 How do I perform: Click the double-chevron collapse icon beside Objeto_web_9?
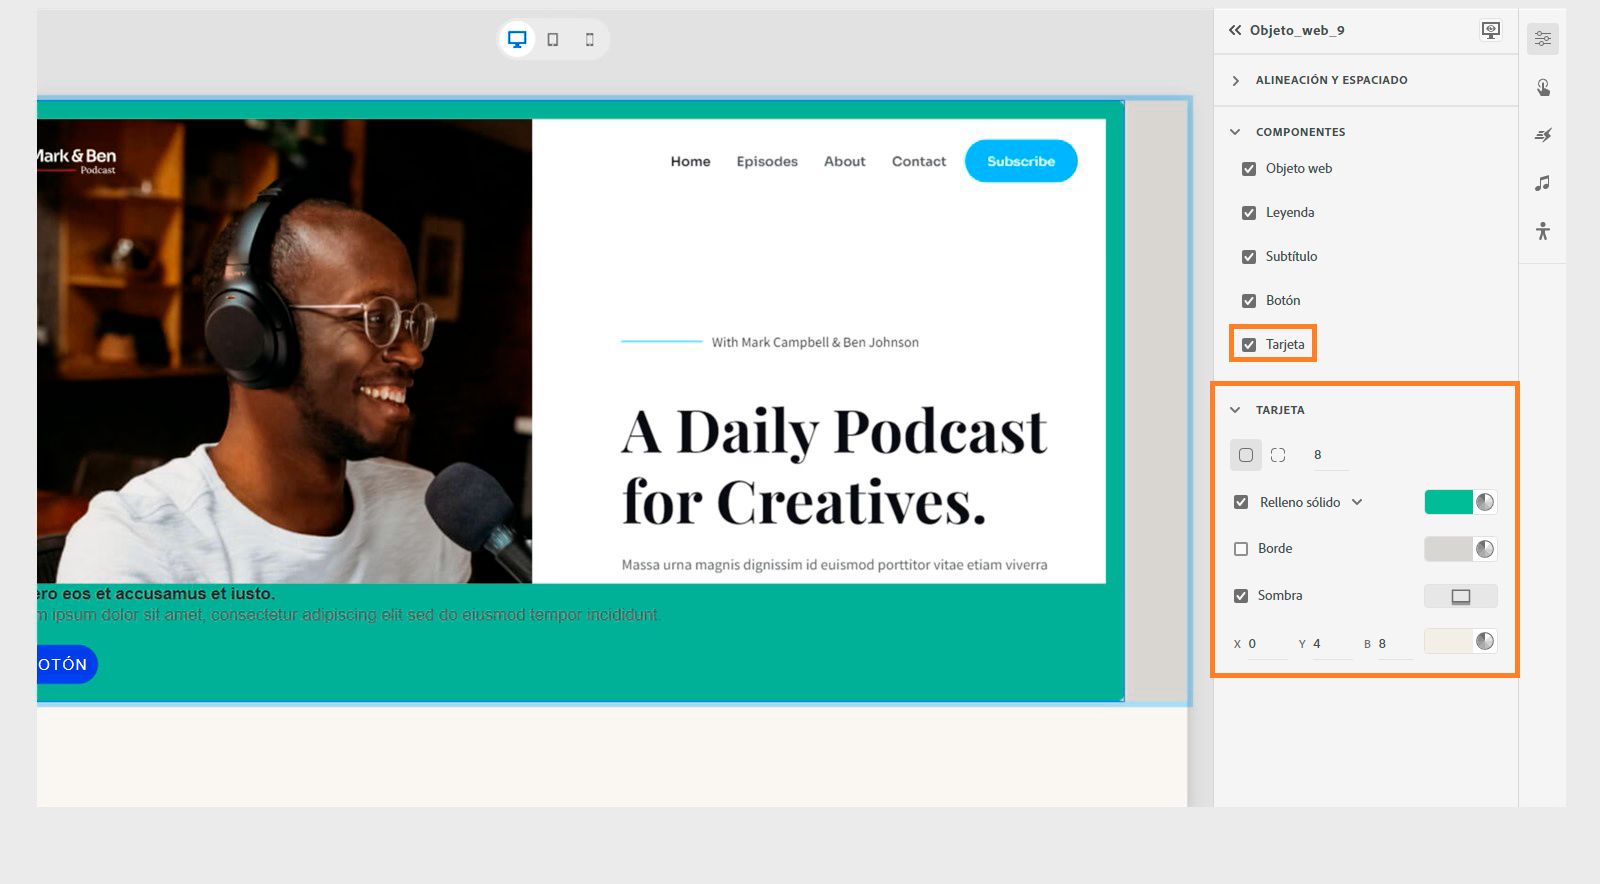[1235, 30]
